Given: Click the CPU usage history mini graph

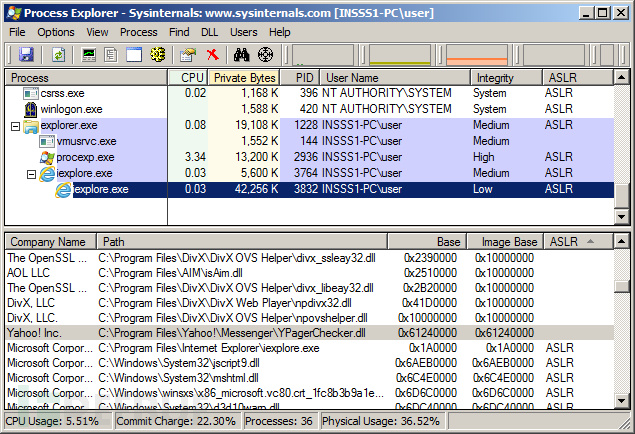Looking at the screenshot, I should pyautogui.click(x=323, y=55).
